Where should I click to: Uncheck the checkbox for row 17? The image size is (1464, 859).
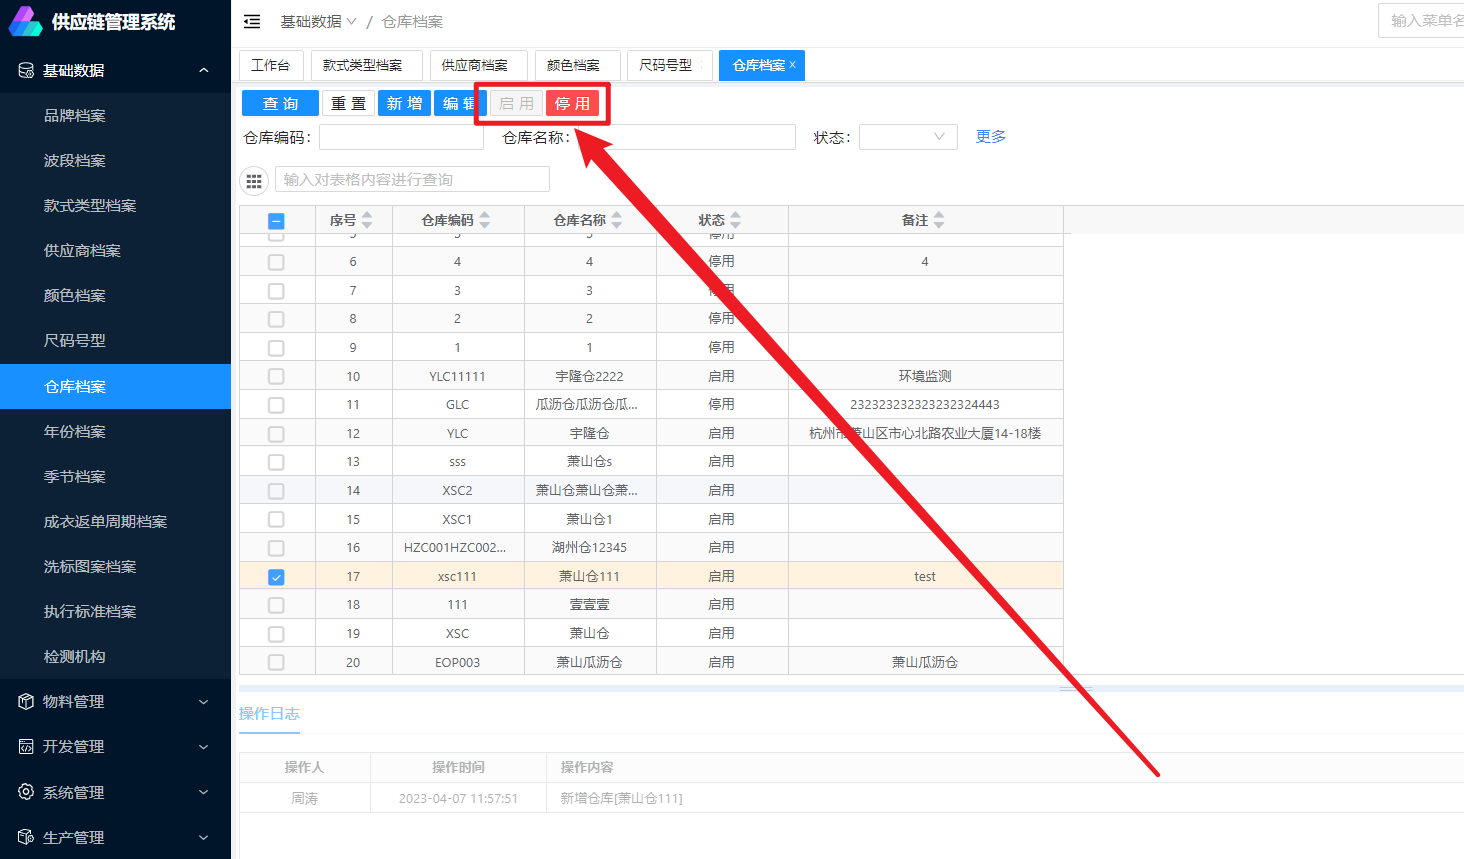(276, 577)
